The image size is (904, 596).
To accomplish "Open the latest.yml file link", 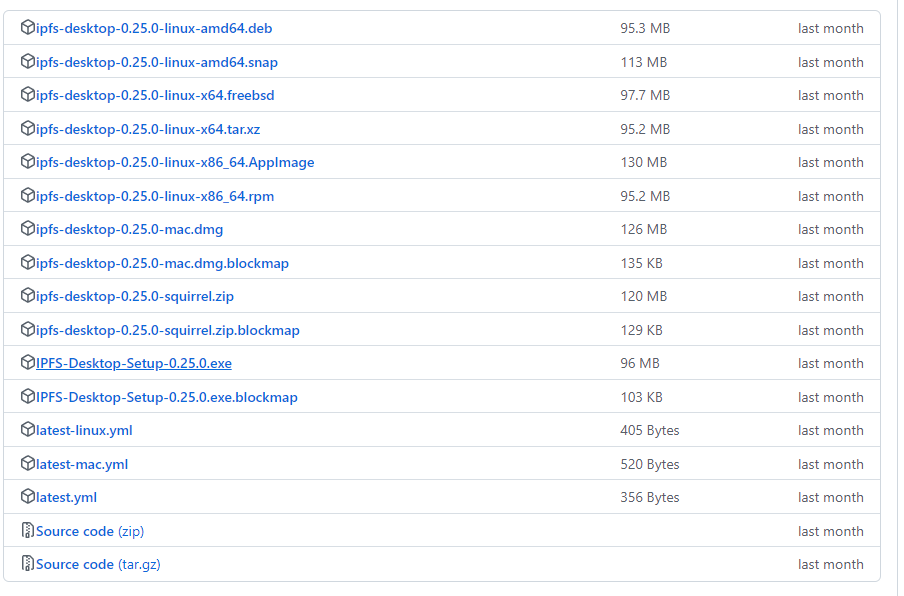I will tap(66, 497).
